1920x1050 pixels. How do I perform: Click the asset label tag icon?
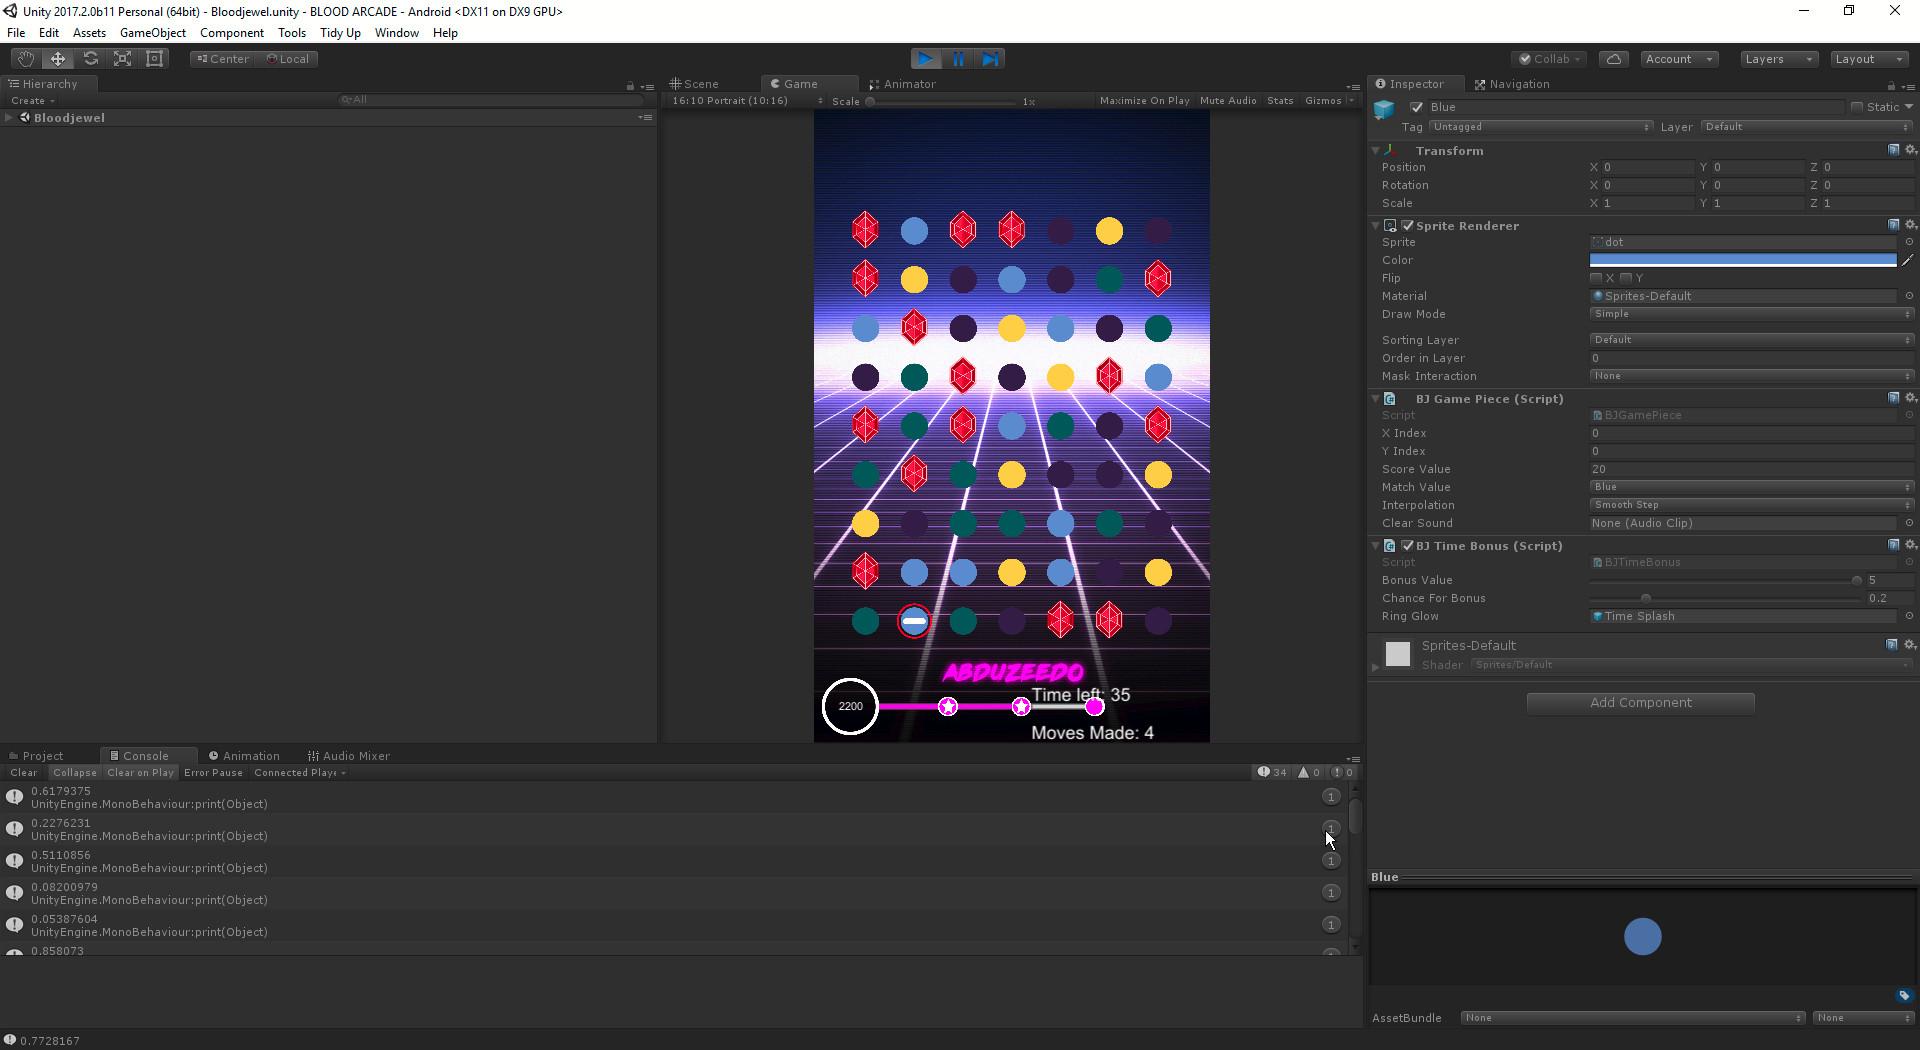pyautogui.click(x=1904, y=995)
